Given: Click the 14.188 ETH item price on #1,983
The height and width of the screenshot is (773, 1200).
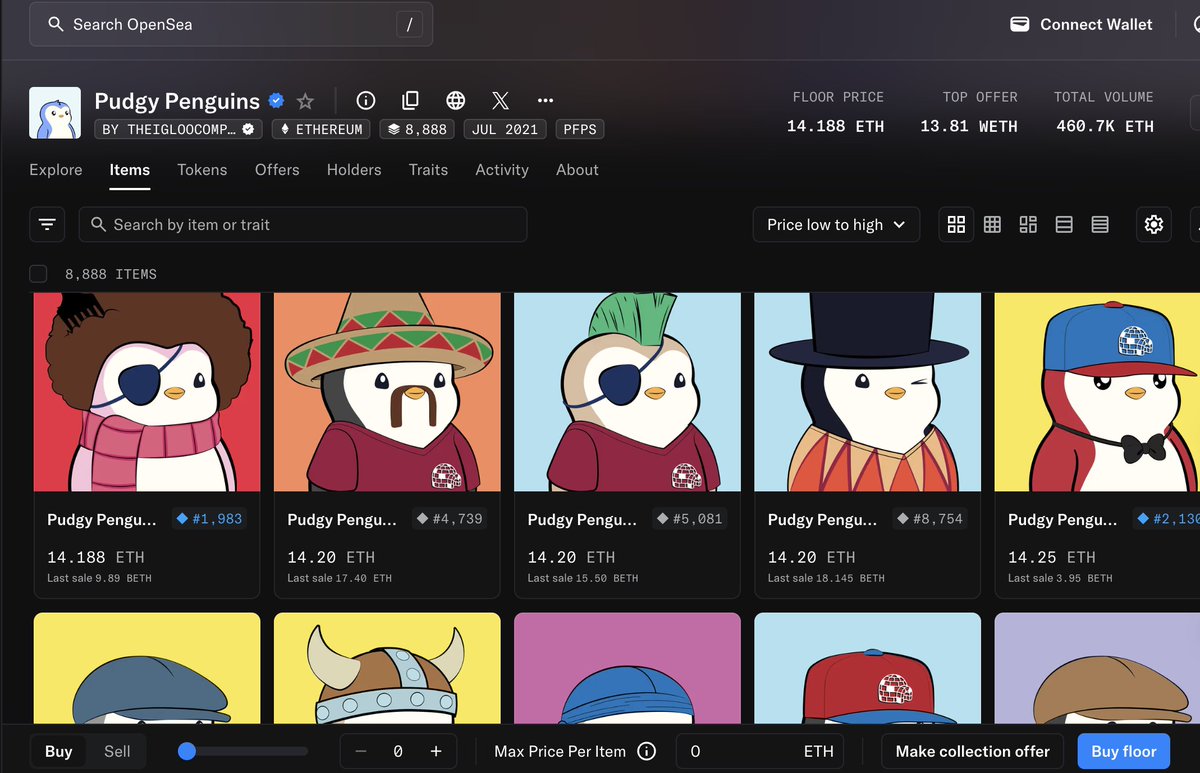Looking at the screenshot, I should (96, 557).
